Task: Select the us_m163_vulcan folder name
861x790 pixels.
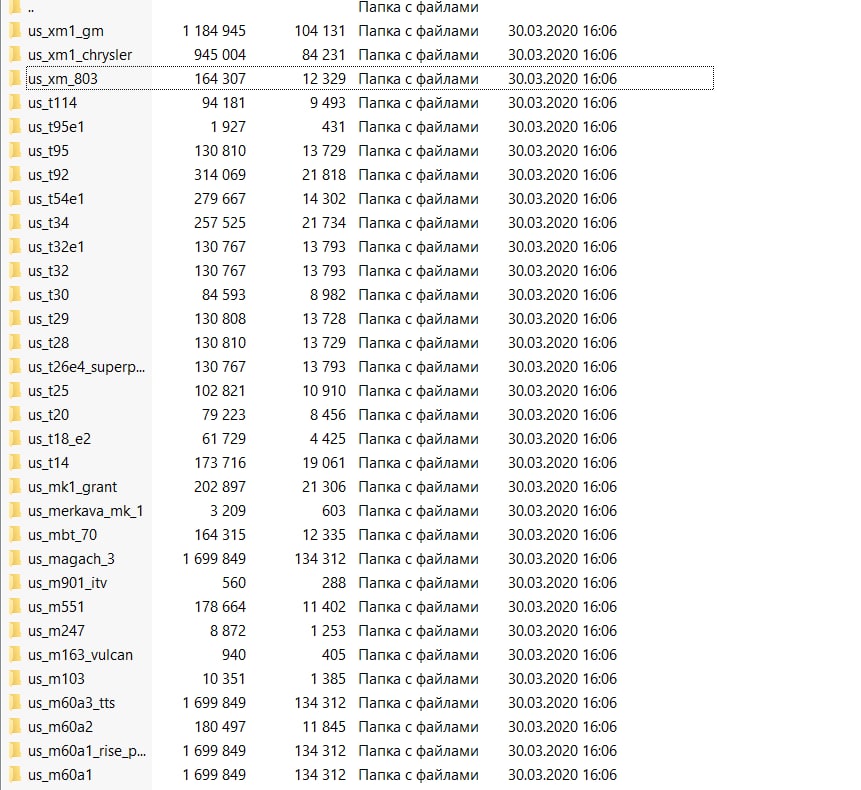Action: pos(80,655)
